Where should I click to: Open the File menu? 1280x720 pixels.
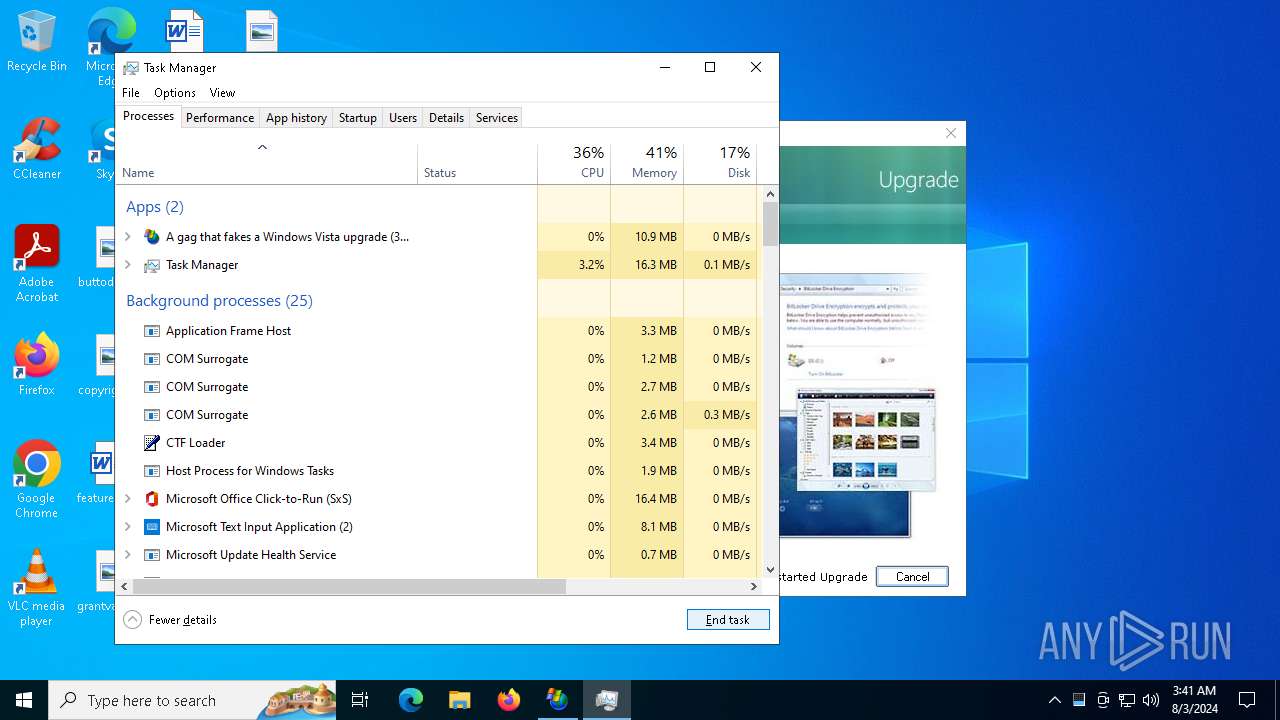[131, 92]
